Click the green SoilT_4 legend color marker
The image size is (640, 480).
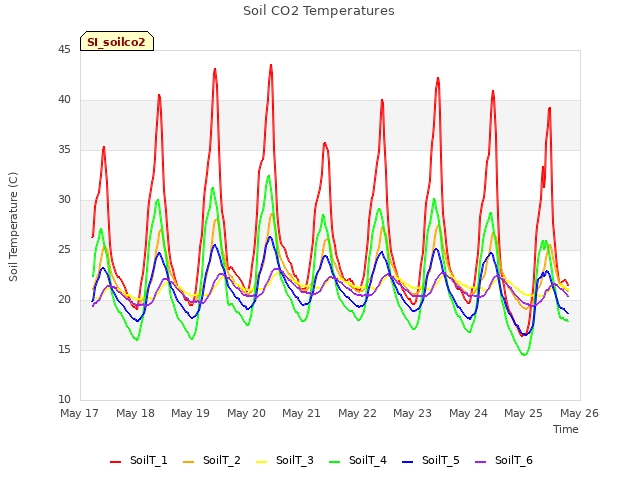point(335,462)
